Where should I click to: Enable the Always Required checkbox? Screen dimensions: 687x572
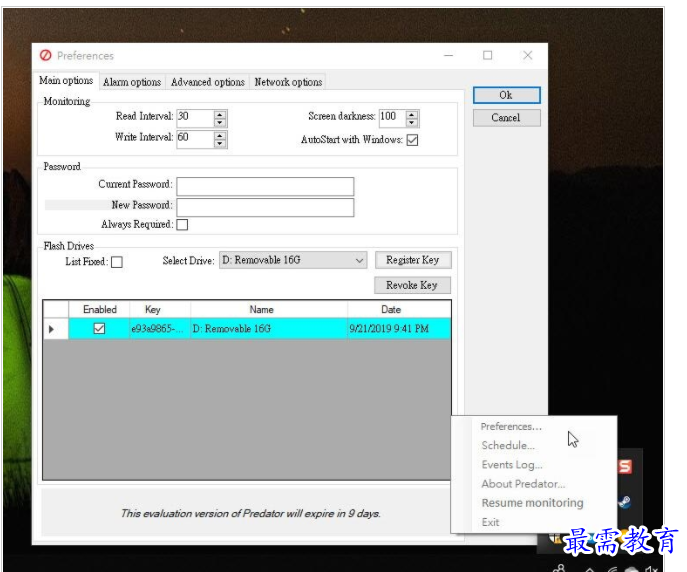182,225
